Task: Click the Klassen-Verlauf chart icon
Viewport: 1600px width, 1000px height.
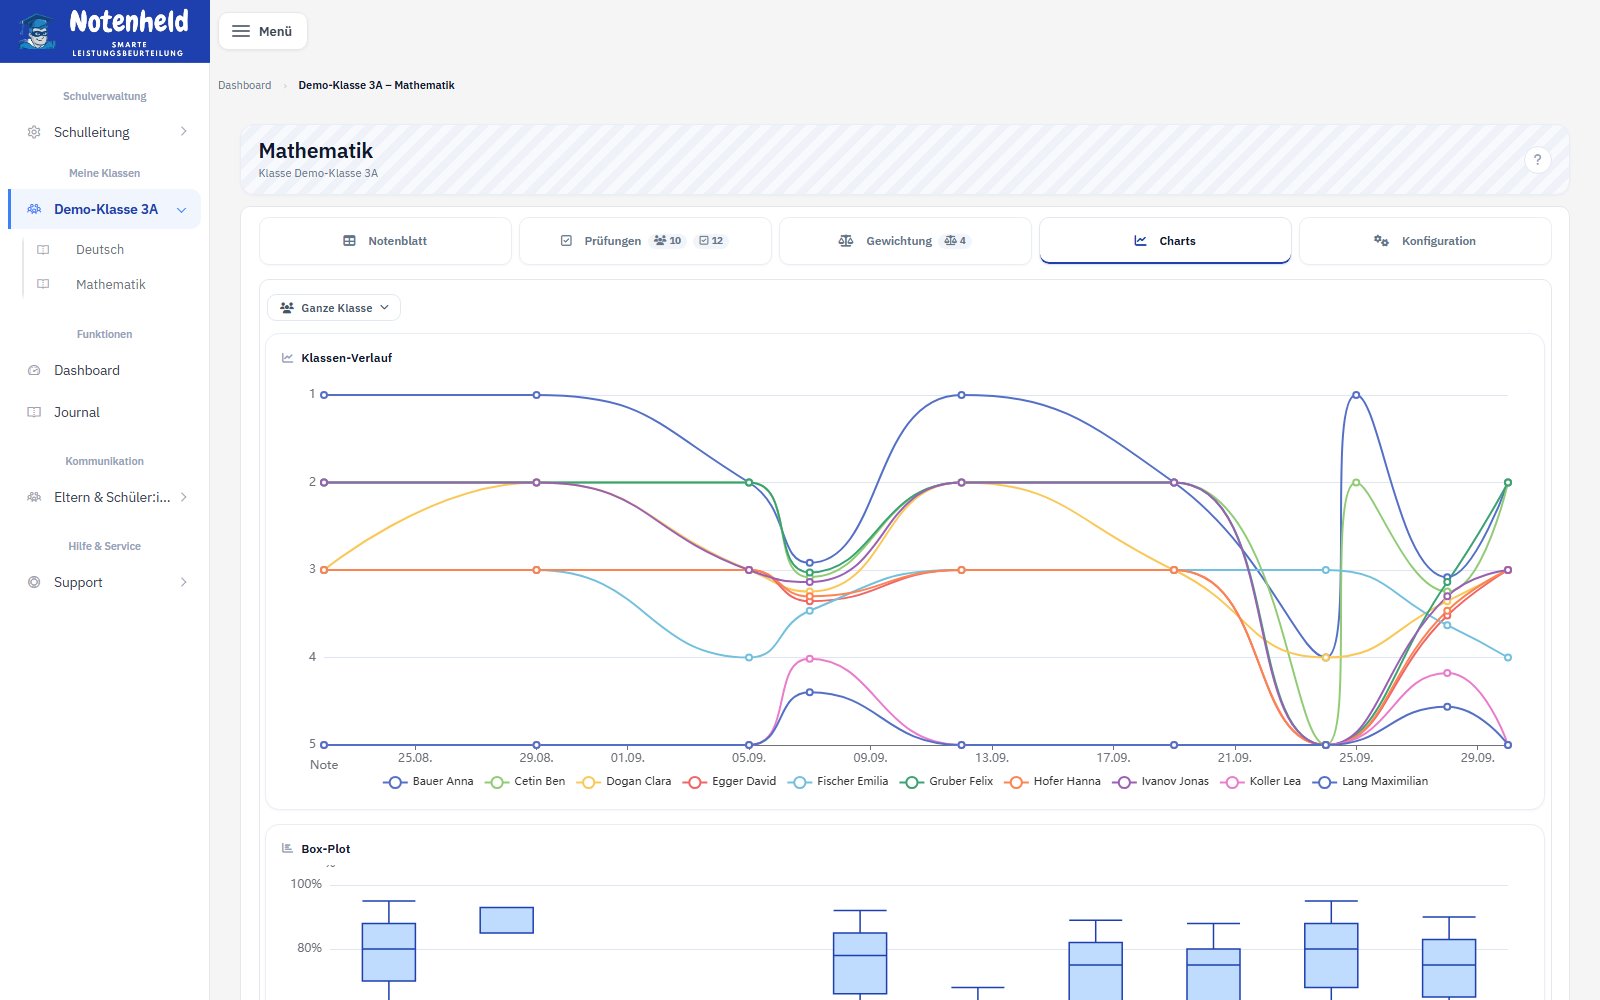Action: click(288, 358)
